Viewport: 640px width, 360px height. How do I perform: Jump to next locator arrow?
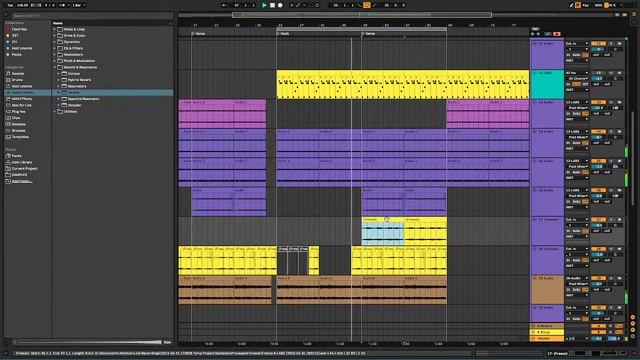pos(538,34)
